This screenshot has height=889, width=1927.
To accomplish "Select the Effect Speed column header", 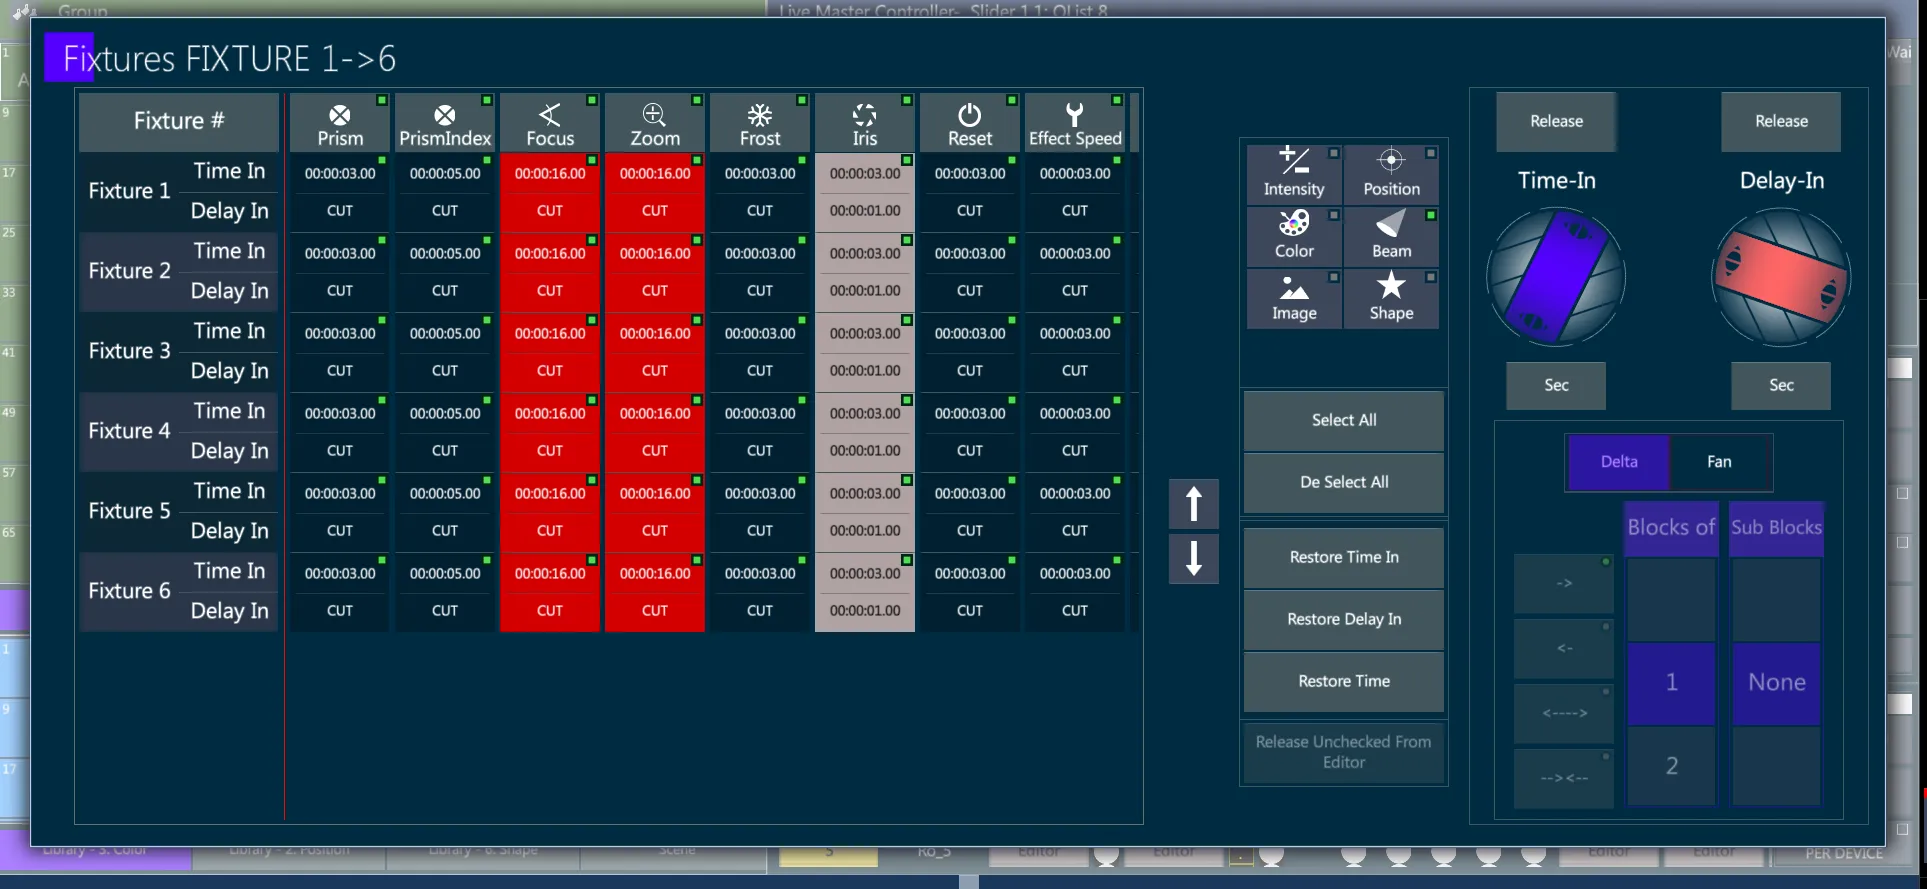I will [x=1075, y=123].
